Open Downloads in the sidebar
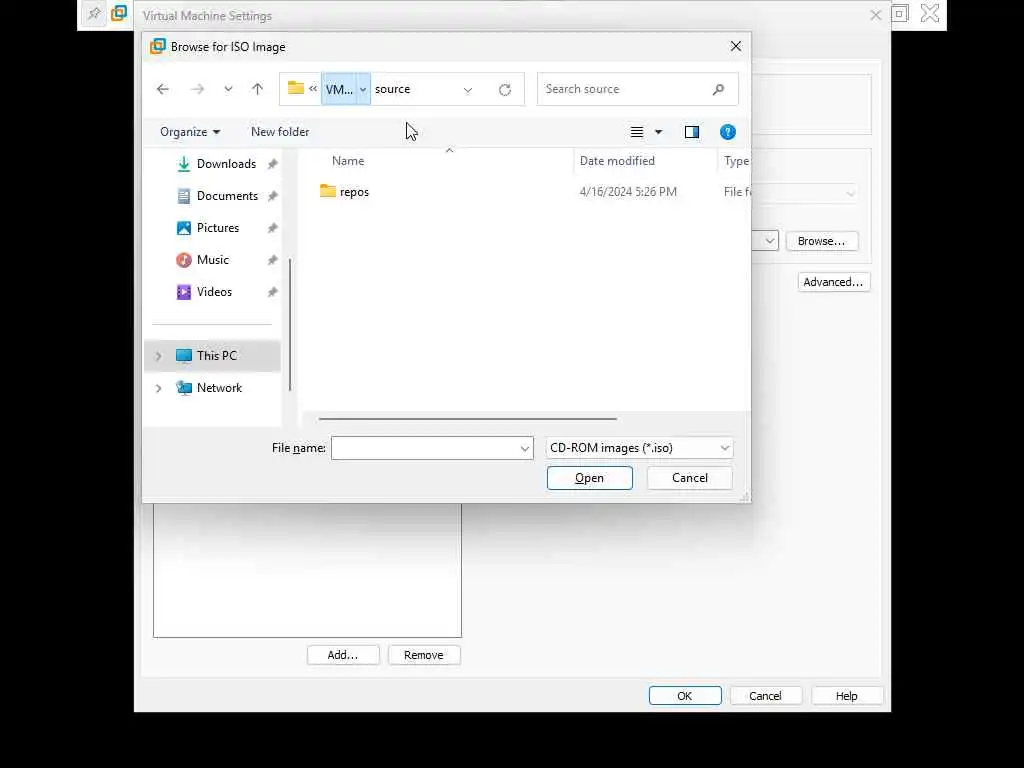 pos(226,164)
